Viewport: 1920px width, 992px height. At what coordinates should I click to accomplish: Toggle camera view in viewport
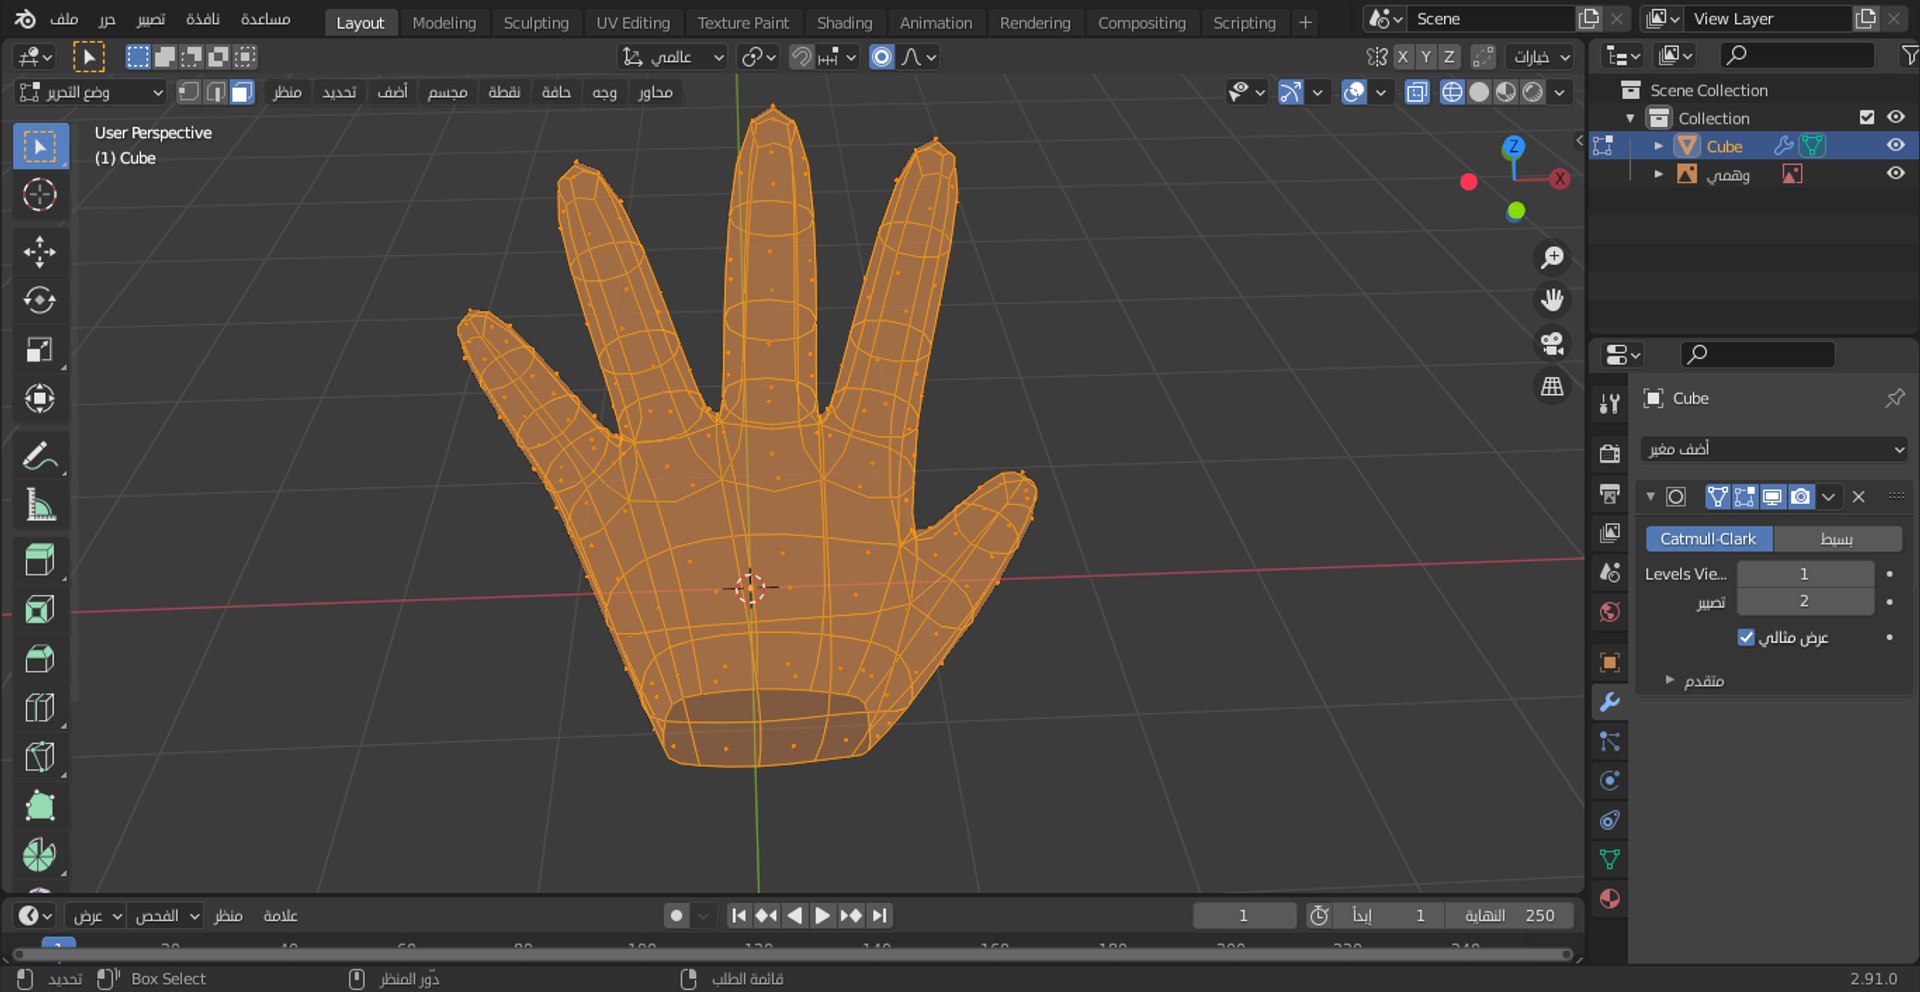click(x=1552, y=343)
